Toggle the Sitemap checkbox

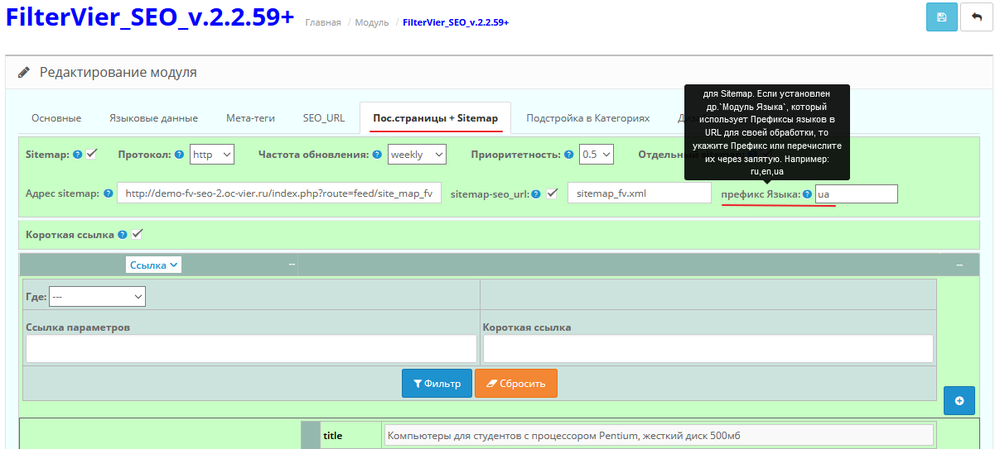point(91,154)
